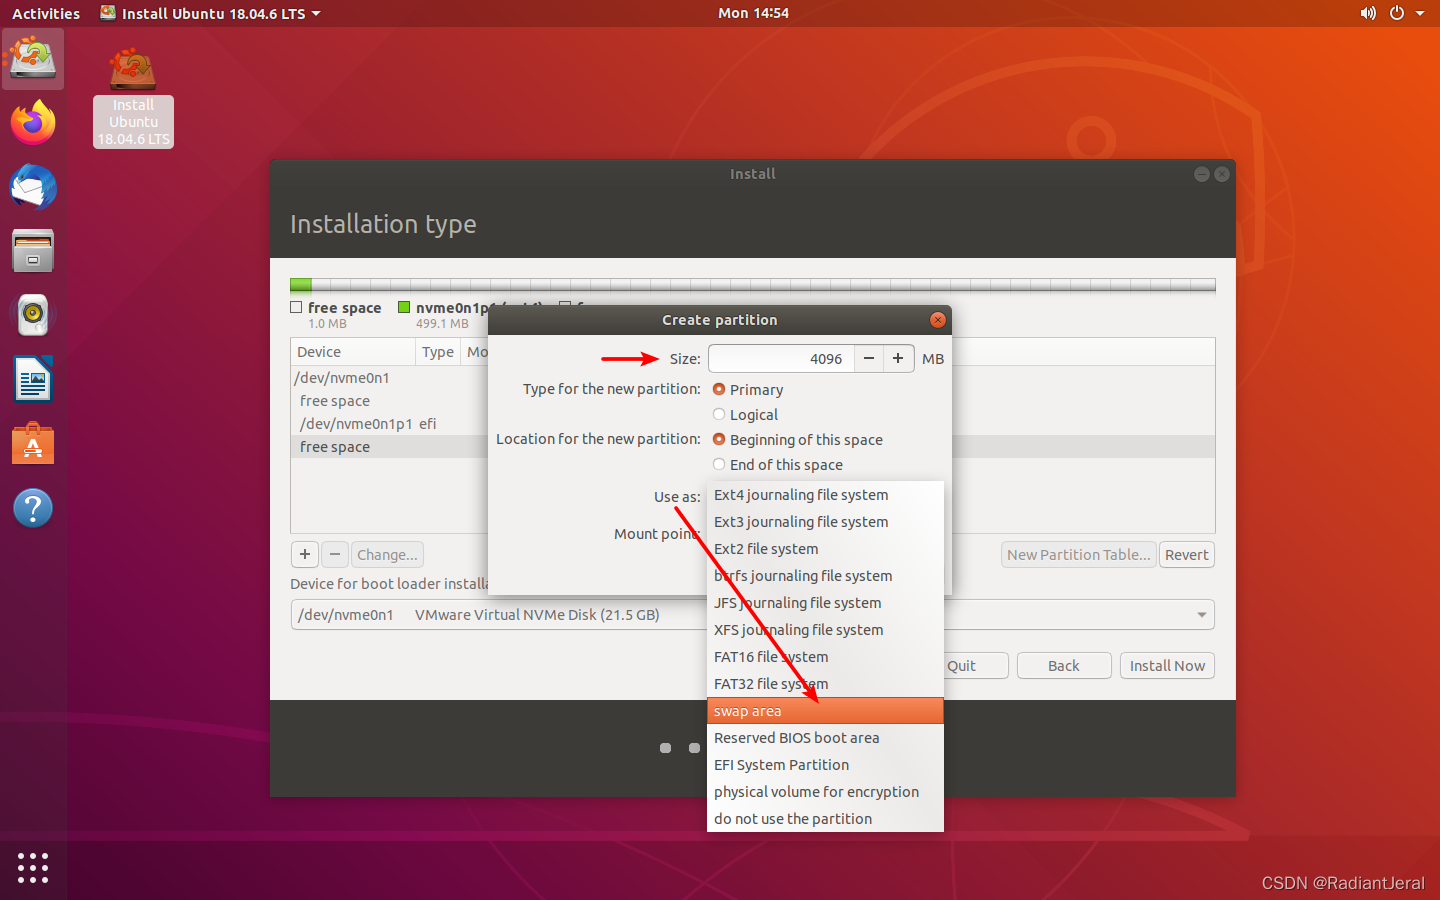Open the clock showing Mon 14:54
The height and width of the screenshot is (900, 1440).
tap(753, 13)
